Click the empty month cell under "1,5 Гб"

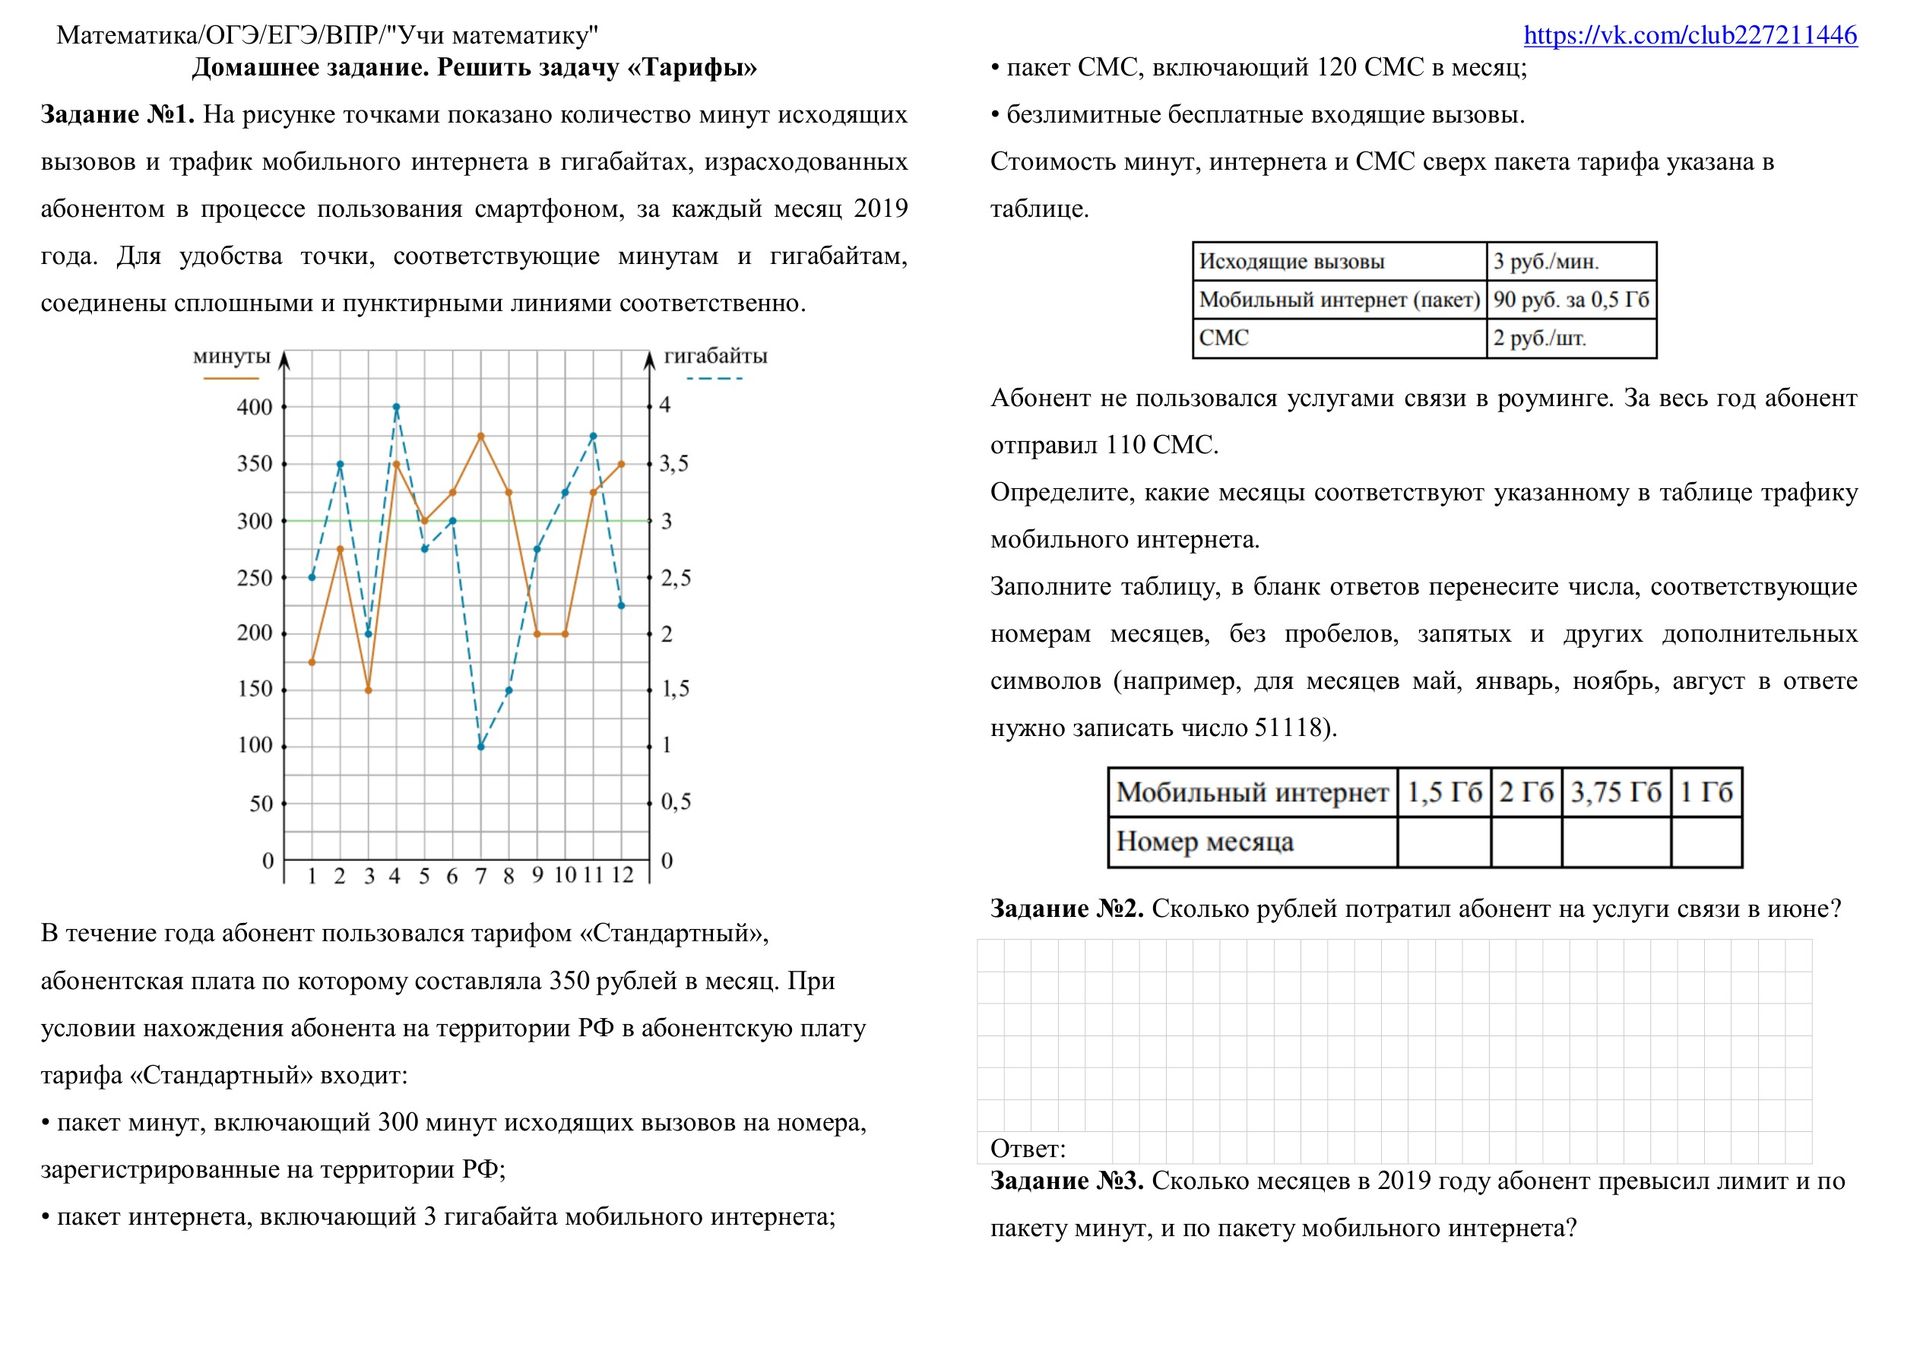[x=1444, y=842]
